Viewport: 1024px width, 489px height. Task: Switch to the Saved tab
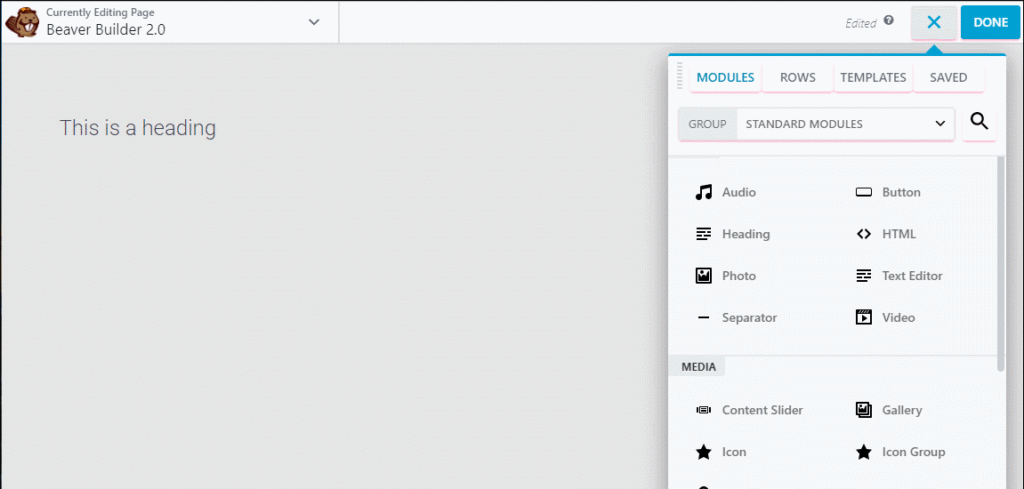[948, 77]
